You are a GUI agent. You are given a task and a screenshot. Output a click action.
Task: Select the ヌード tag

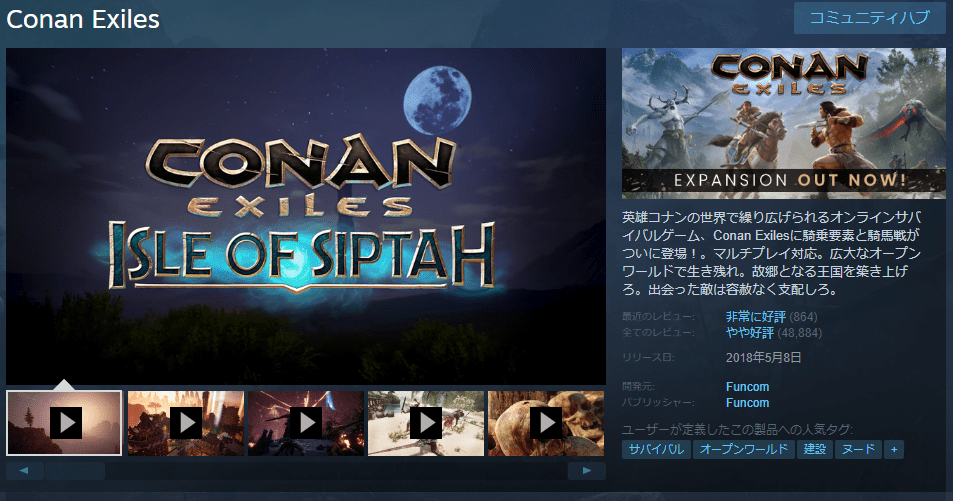[858, 449]
